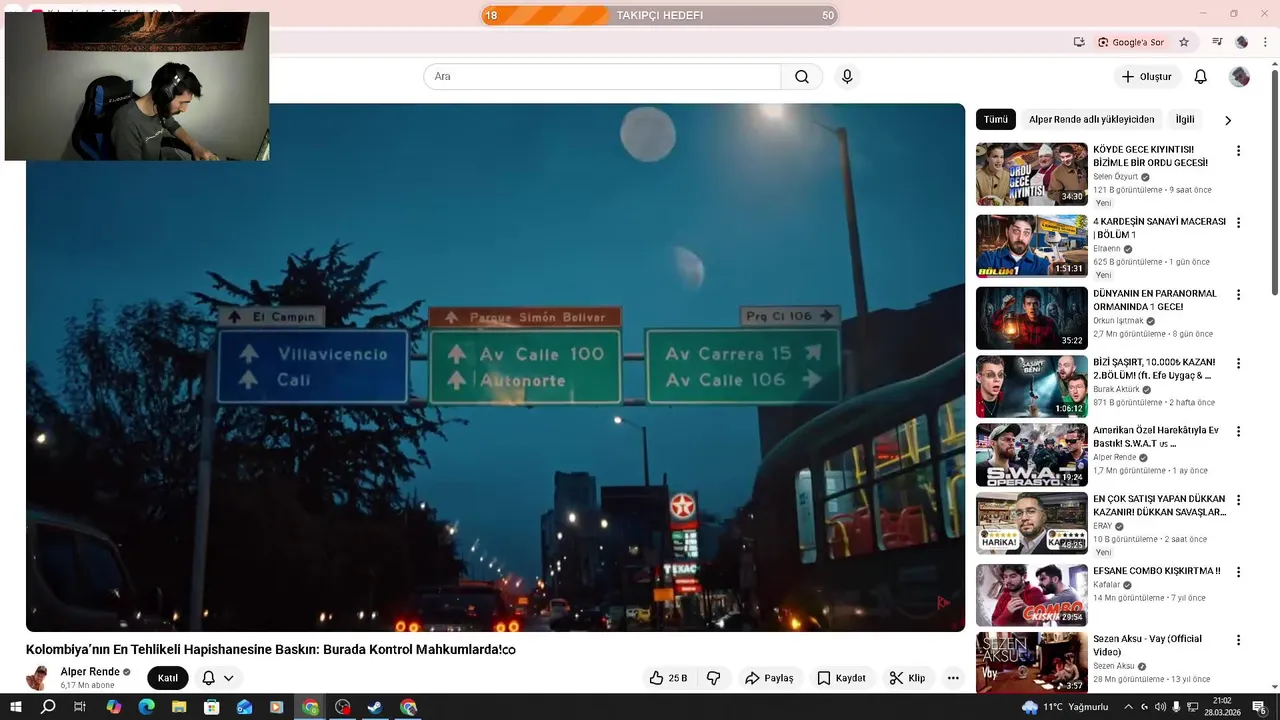This screenshot has height=720, width=1280.
Task: Open Chrome profile avatar in toolbar
Action: (x=1242, y=42)
